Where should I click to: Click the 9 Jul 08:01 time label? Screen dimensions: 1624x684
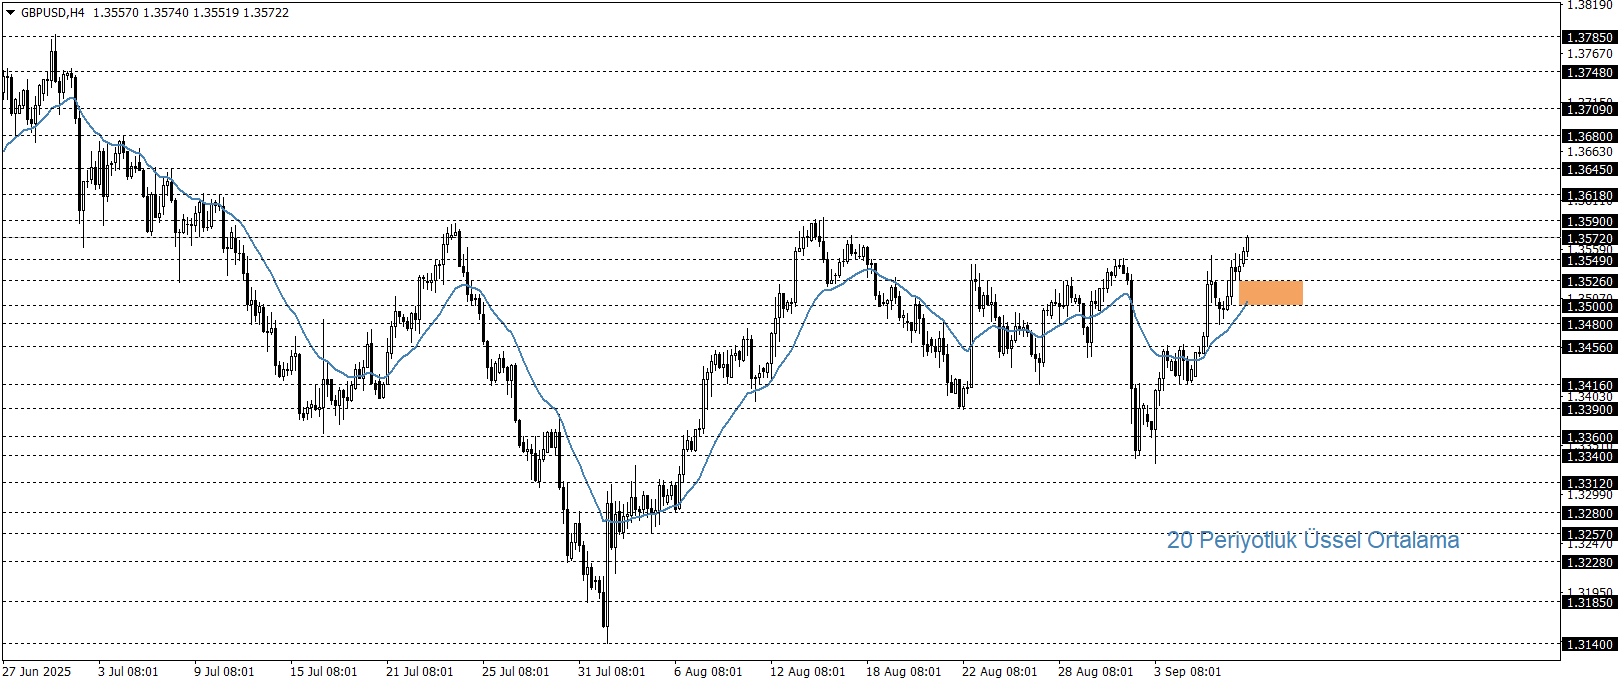tap(224, 671)
